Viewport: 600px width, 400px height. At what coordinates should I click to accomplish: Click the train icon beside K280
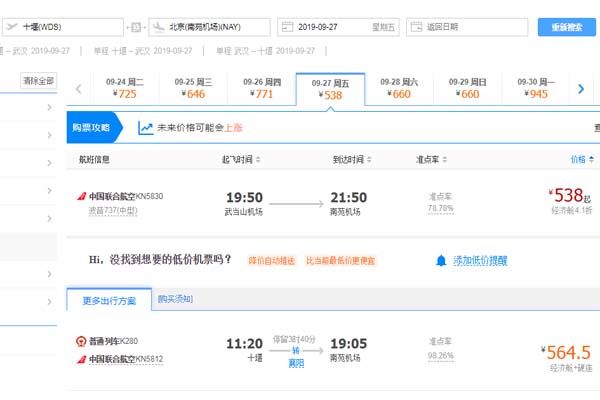click(x=81, y=341)
